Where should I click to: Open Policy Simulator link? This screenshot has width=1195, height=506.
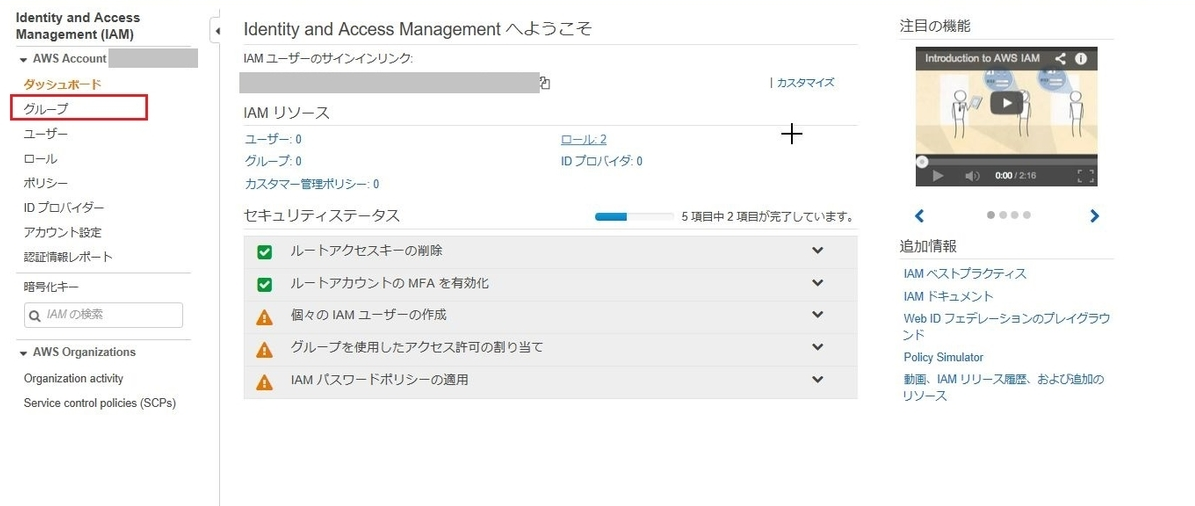coord(944,357)
